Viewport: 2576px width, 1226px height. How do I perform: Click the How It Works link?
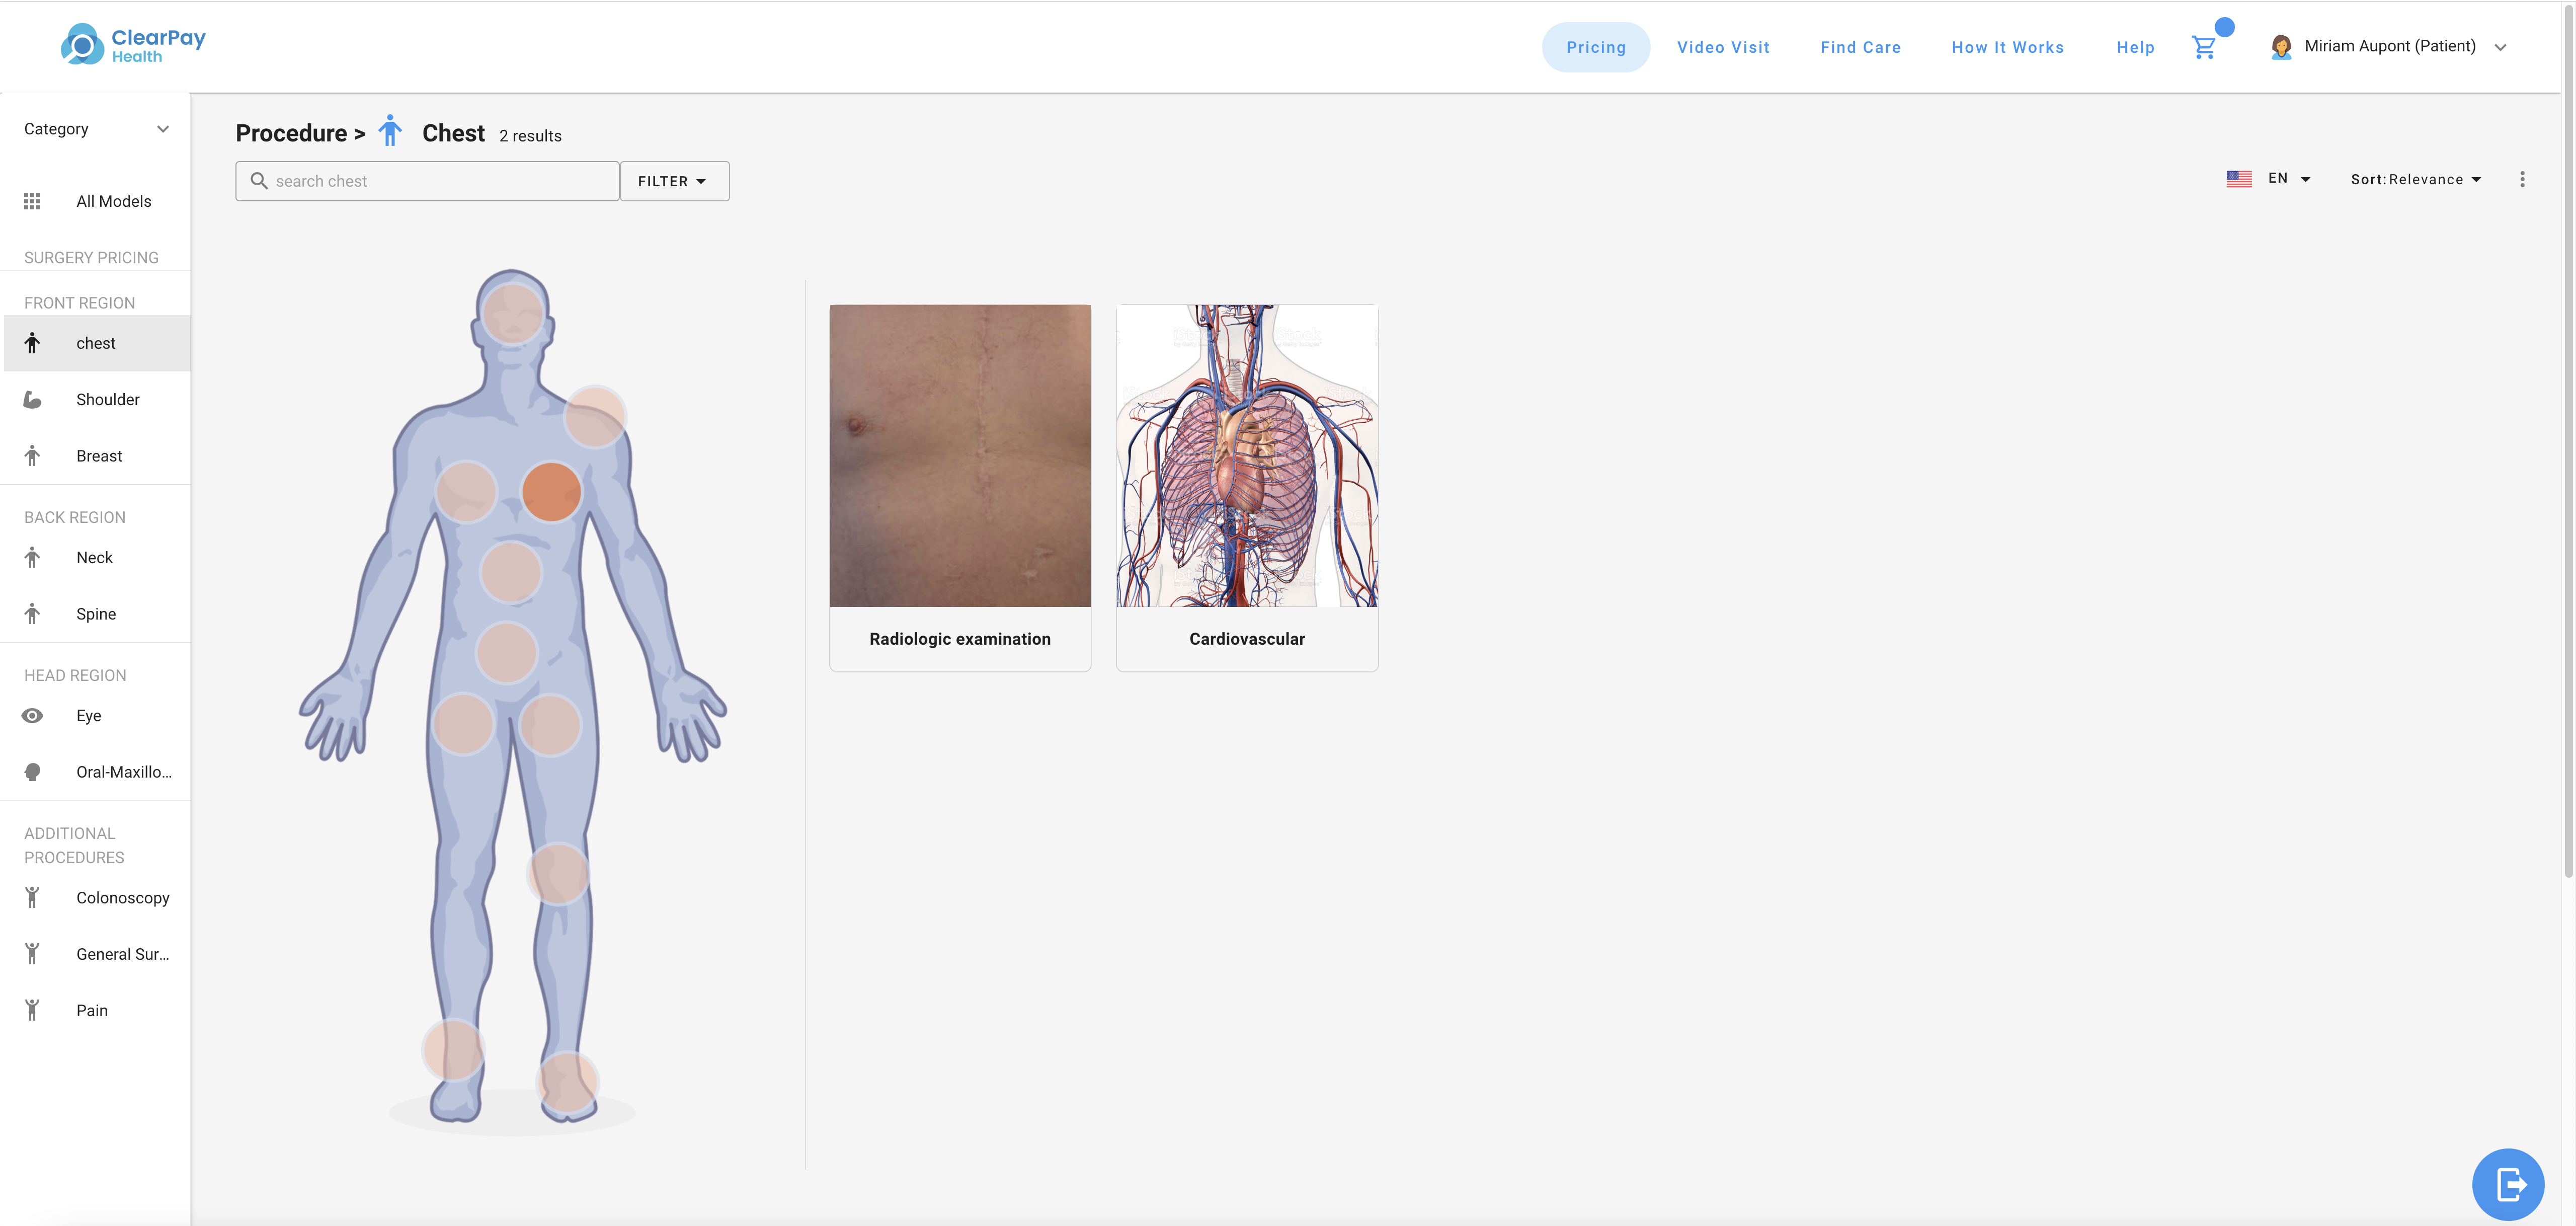coord(2006,47)
